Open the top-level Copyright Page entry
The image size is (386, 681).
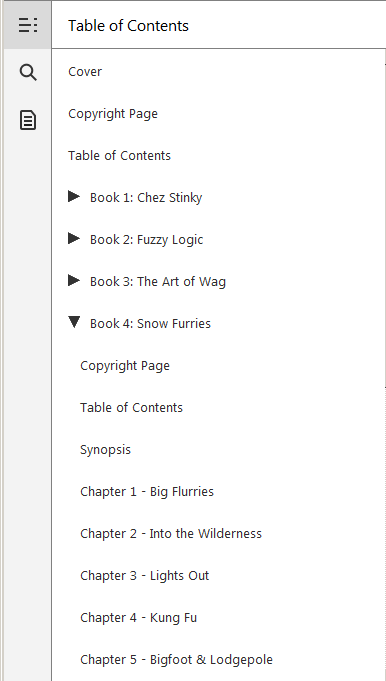tap(113, 114)
